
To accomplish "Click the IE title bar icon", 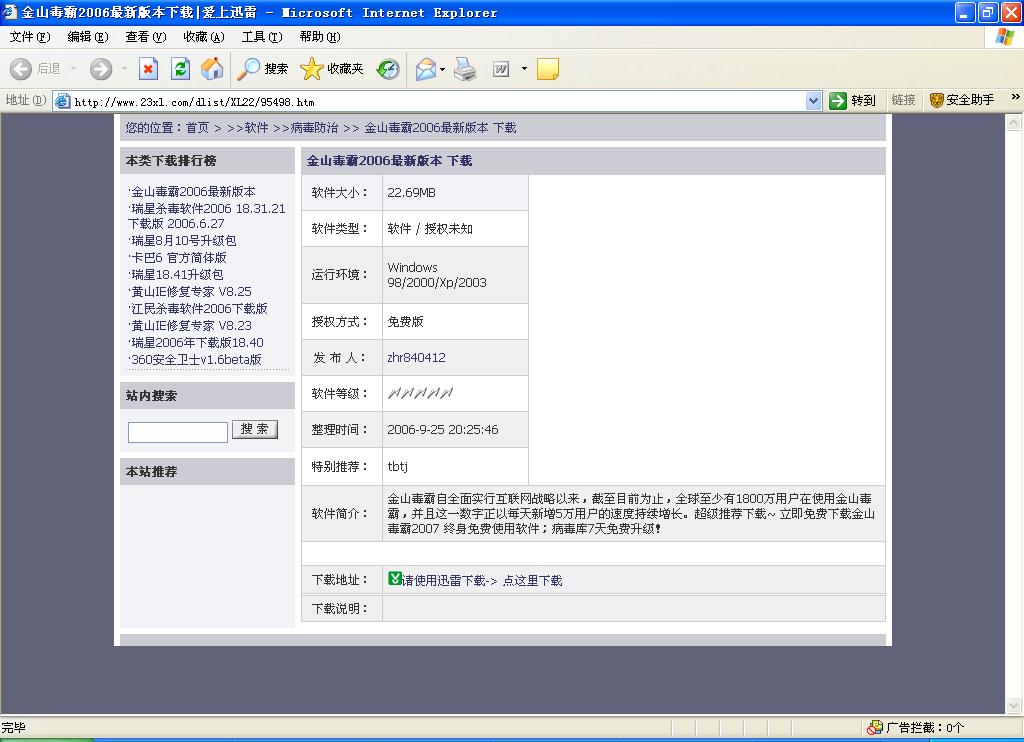I will coord(9,11).
